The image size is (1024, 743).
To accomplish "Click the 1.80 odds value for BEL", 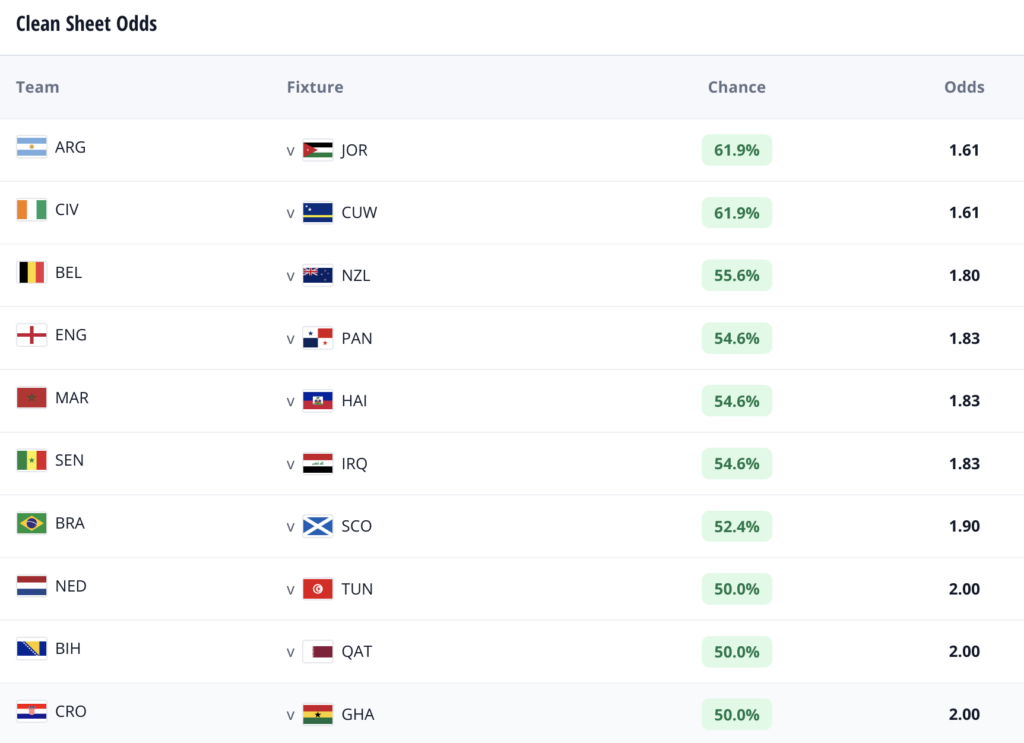I will coord(964,276).
